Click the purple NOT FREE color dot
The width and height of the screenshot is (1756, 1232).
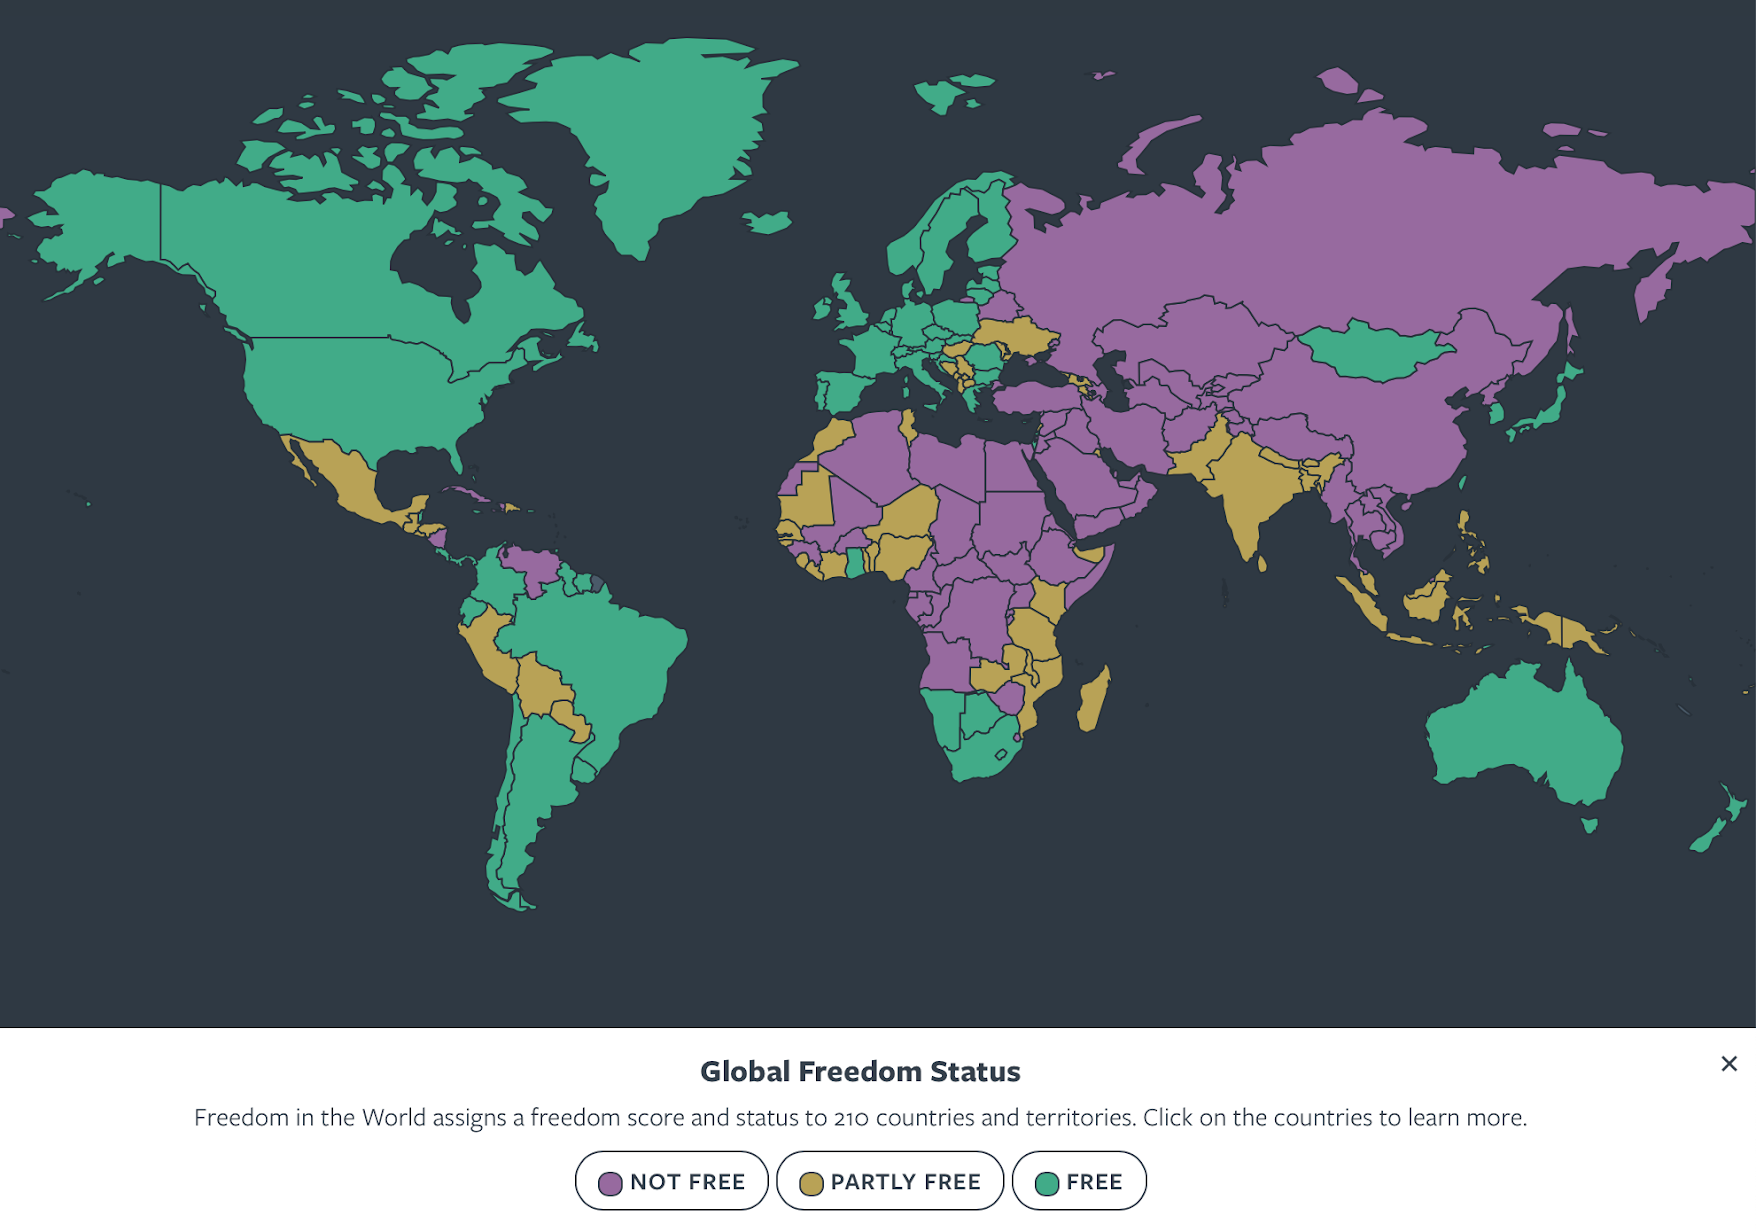610,1183
